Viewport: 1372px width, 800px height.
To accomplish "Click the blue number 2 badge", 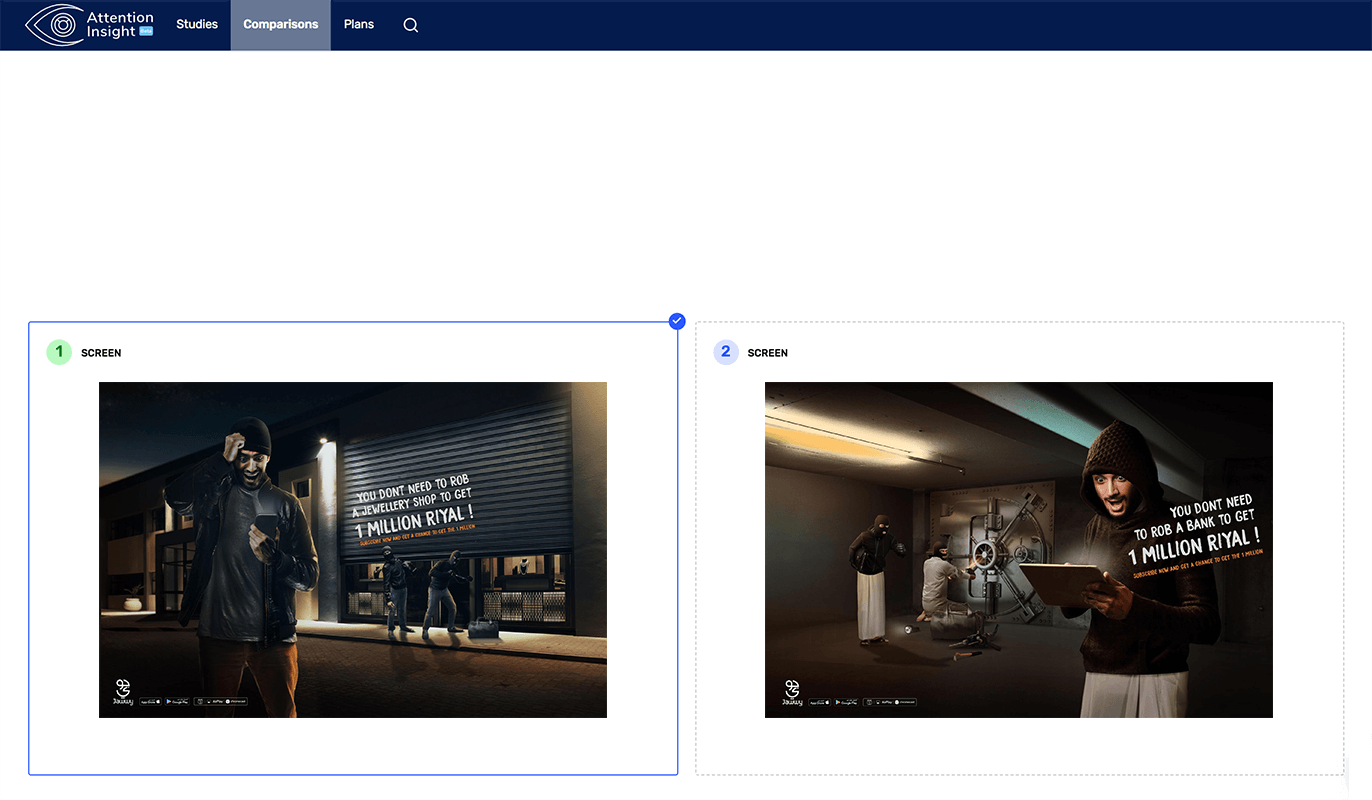I will (726, 352).
